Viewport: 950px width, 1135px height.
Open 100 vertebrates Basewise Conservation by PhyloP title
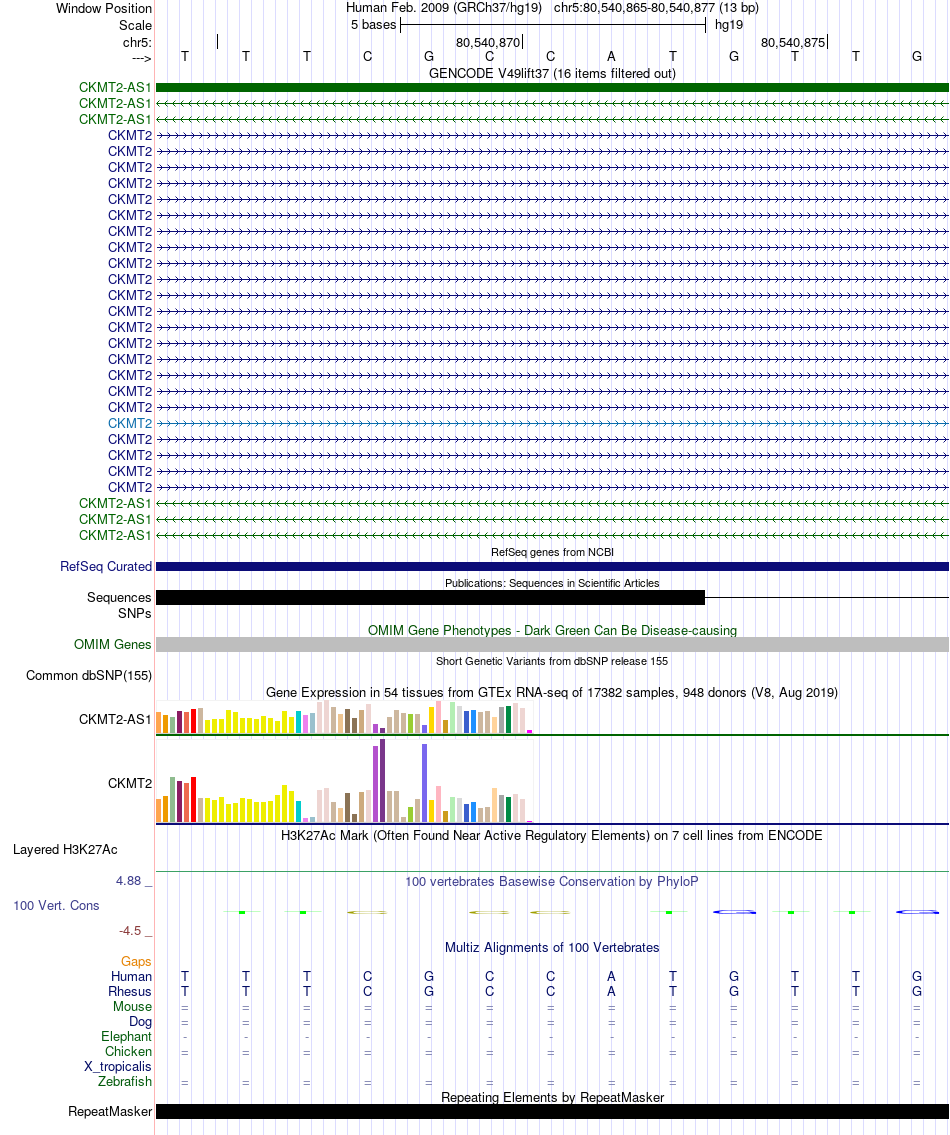click(552, 882)
